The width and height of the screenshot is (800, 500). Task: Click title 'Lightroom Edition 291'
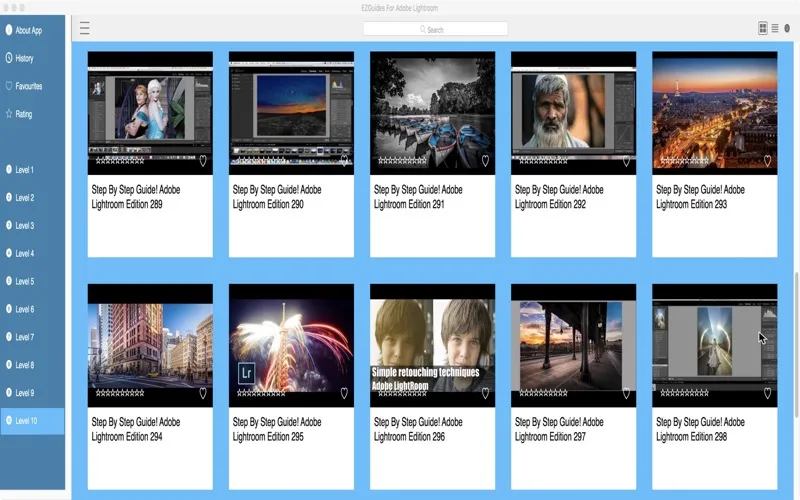click(x=409, y=204)
